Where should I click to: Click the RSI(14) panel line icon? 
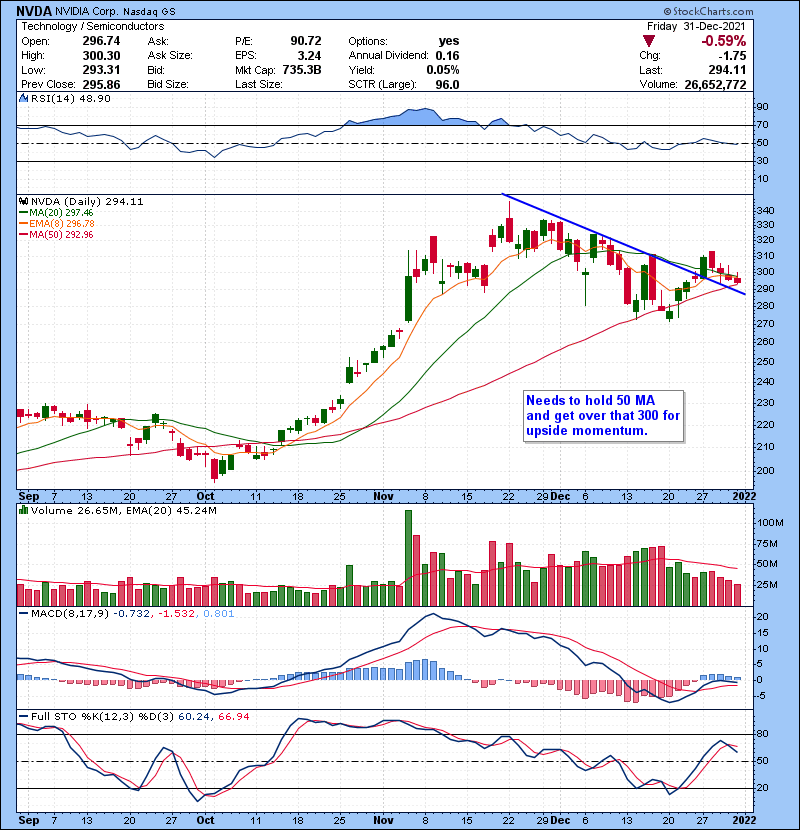click(24, 98)
